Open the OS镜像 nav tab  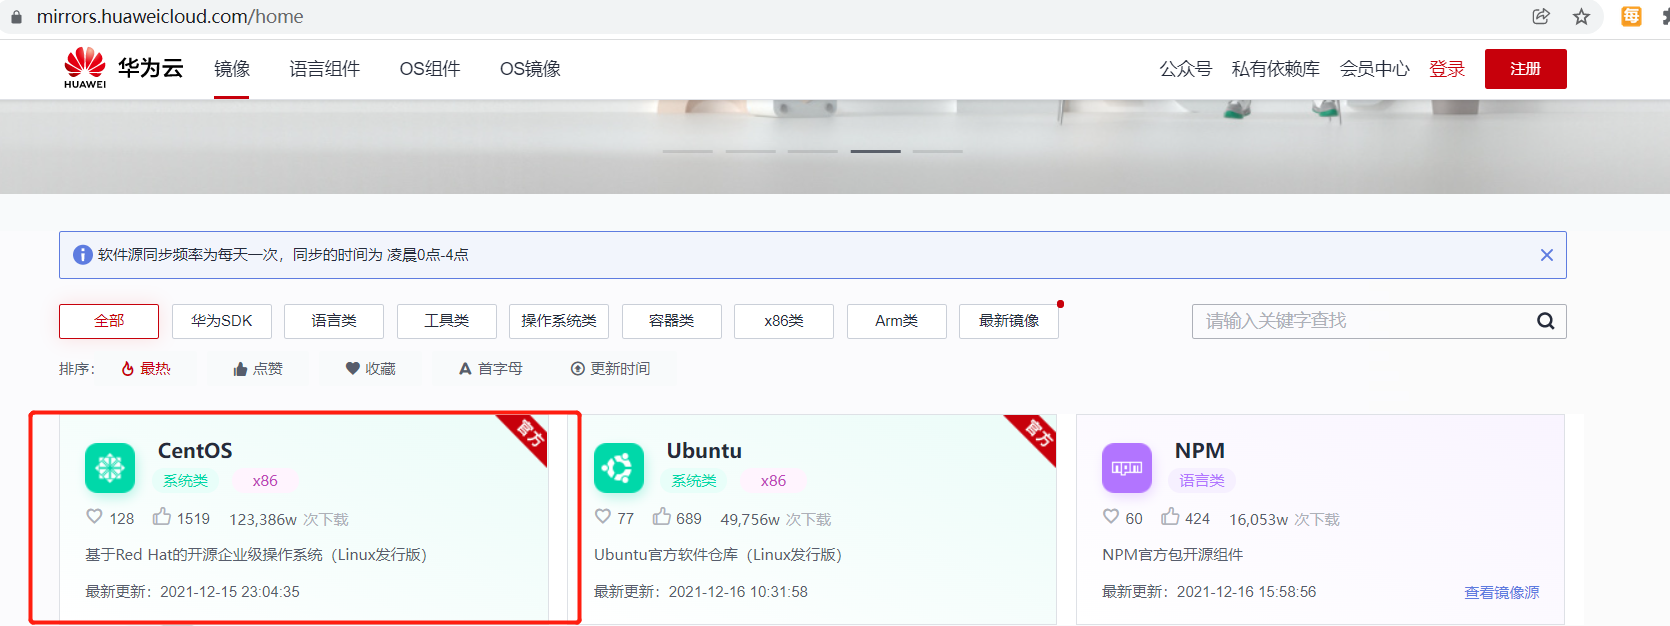[530, 69]
